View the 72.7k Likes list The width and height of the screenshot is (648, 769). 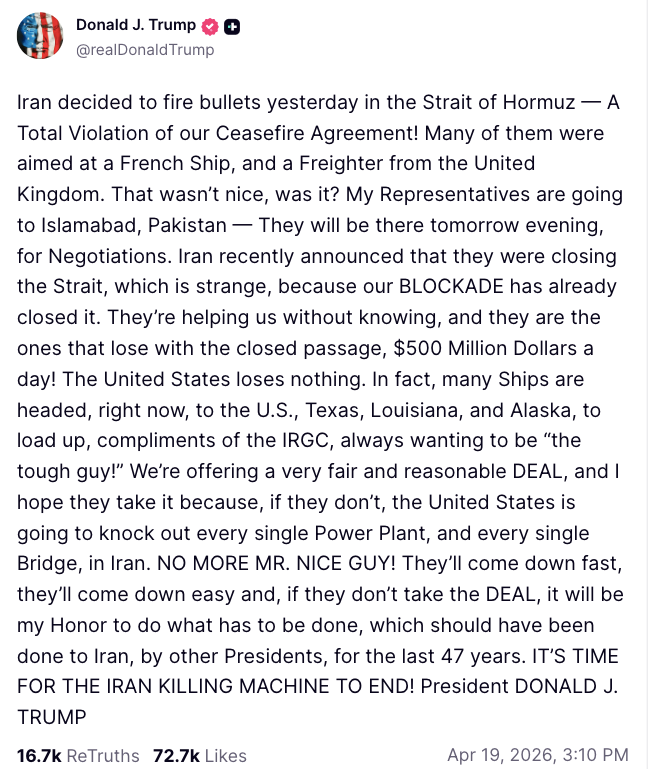199,755
